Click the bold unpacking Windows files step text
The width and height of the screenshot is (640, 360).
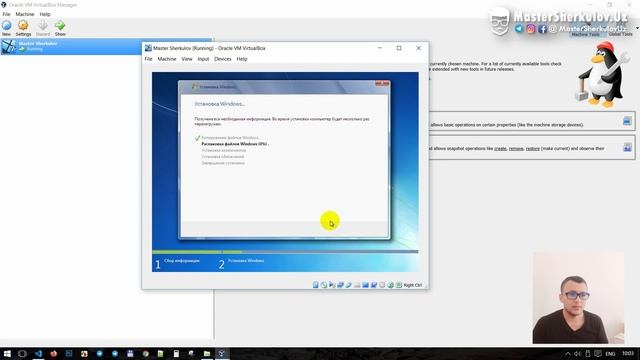point(235,144)
